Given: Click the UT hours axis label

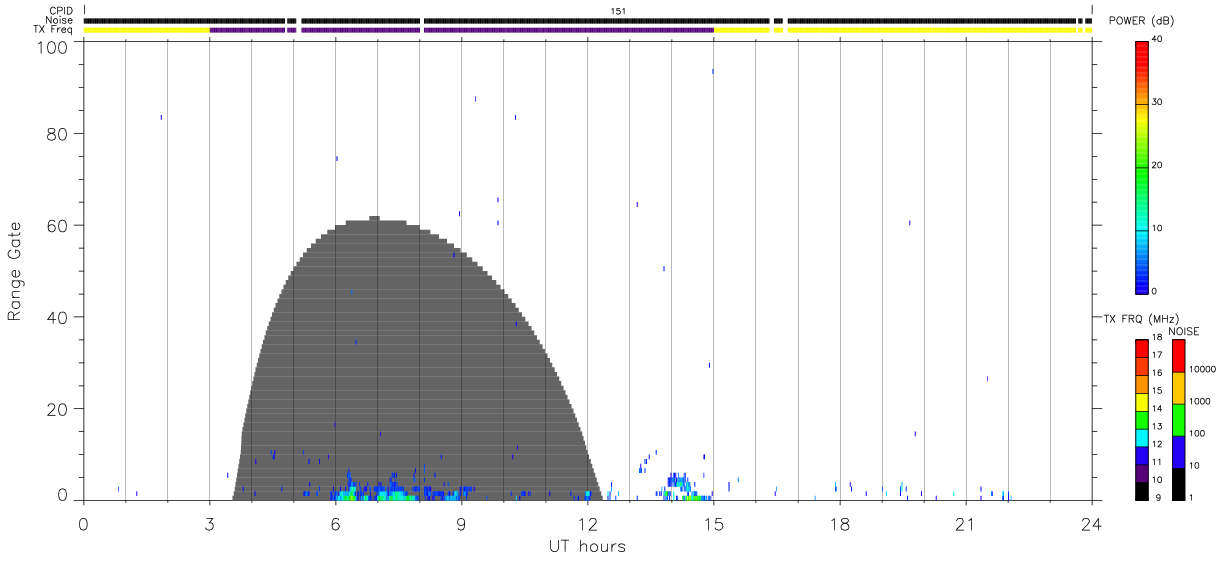Looking at the screenshot, I should [587, 546].
